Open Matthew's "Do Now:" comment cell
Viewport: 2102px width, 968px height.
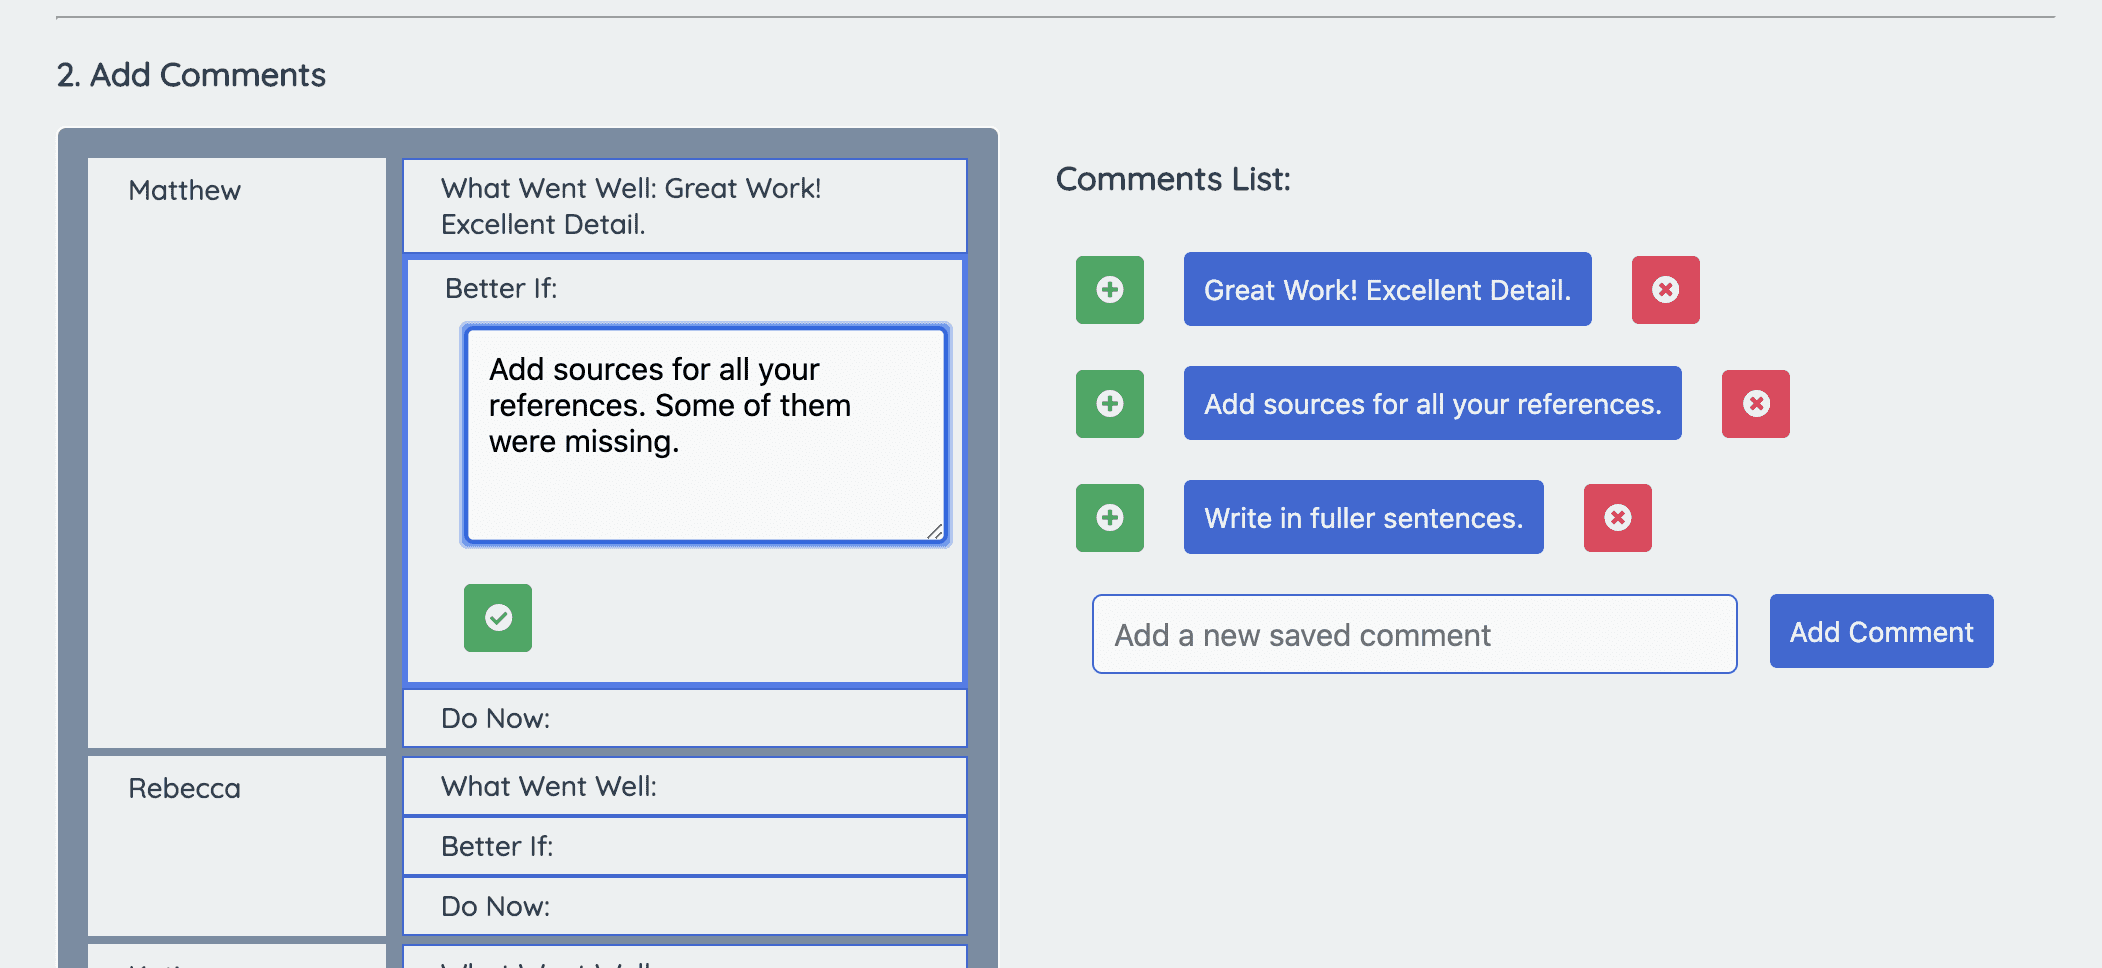[683, 717]
